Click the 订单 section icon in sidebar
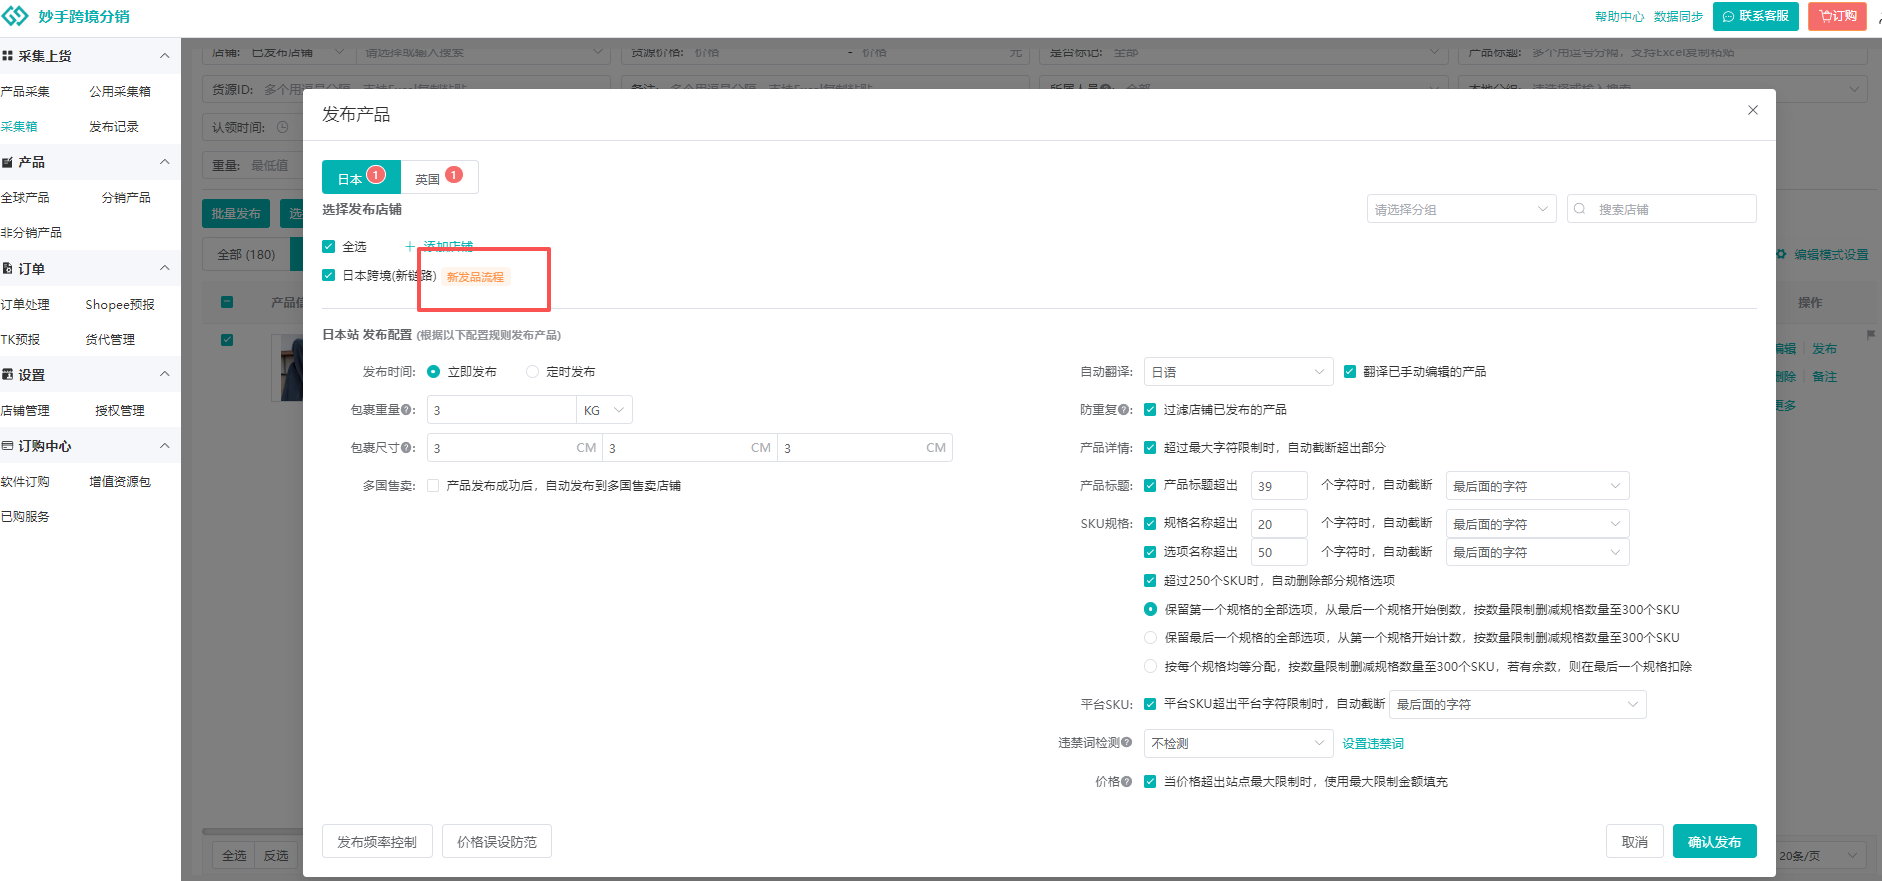1882x881 pixels. click(8, 268)
